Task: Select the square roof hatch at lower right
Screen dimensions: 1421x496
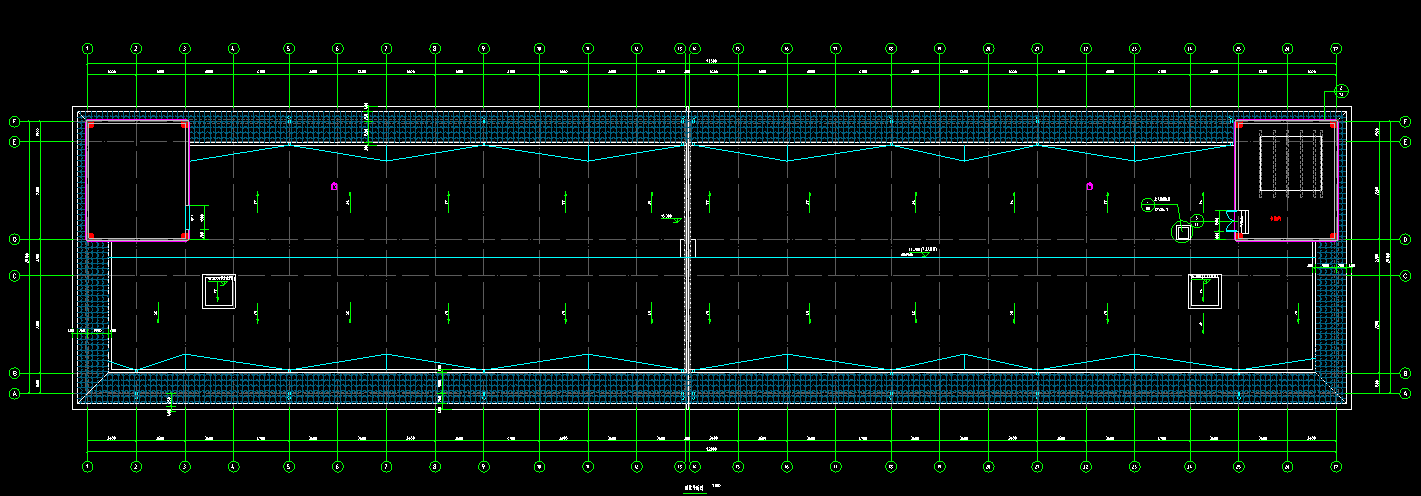Action: 1204,291
